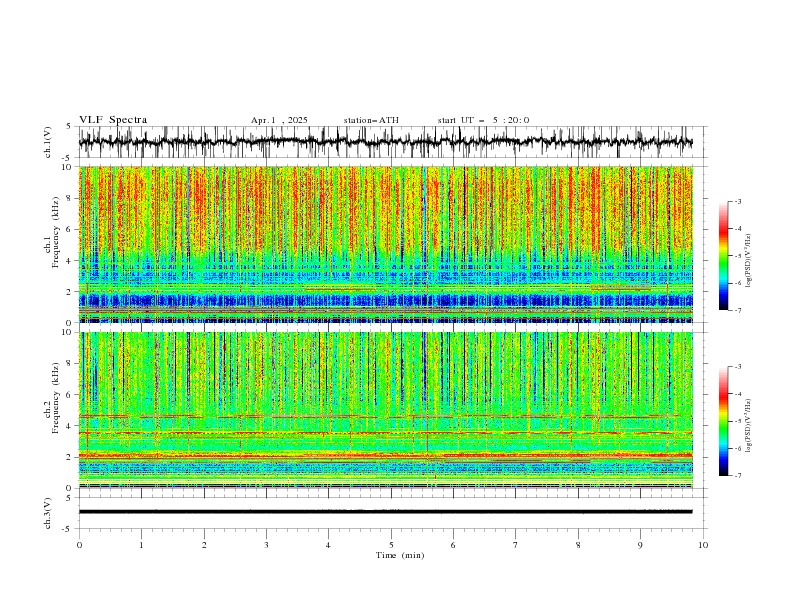
Task: Click time axis tick label "3"
Action: tap(266, 545)
